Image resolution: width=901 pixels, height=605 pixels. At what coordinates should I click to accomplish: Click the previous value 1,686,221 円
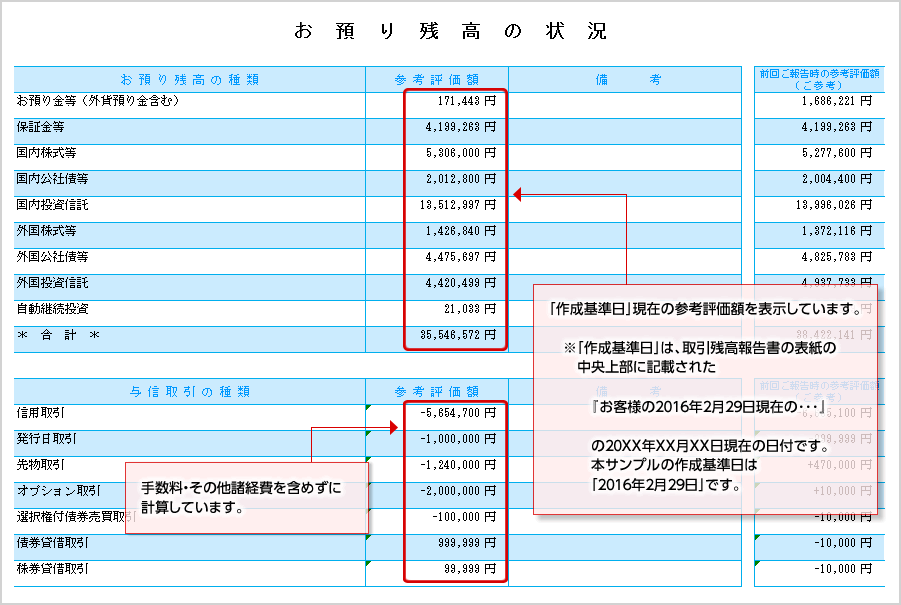[837, 101]
